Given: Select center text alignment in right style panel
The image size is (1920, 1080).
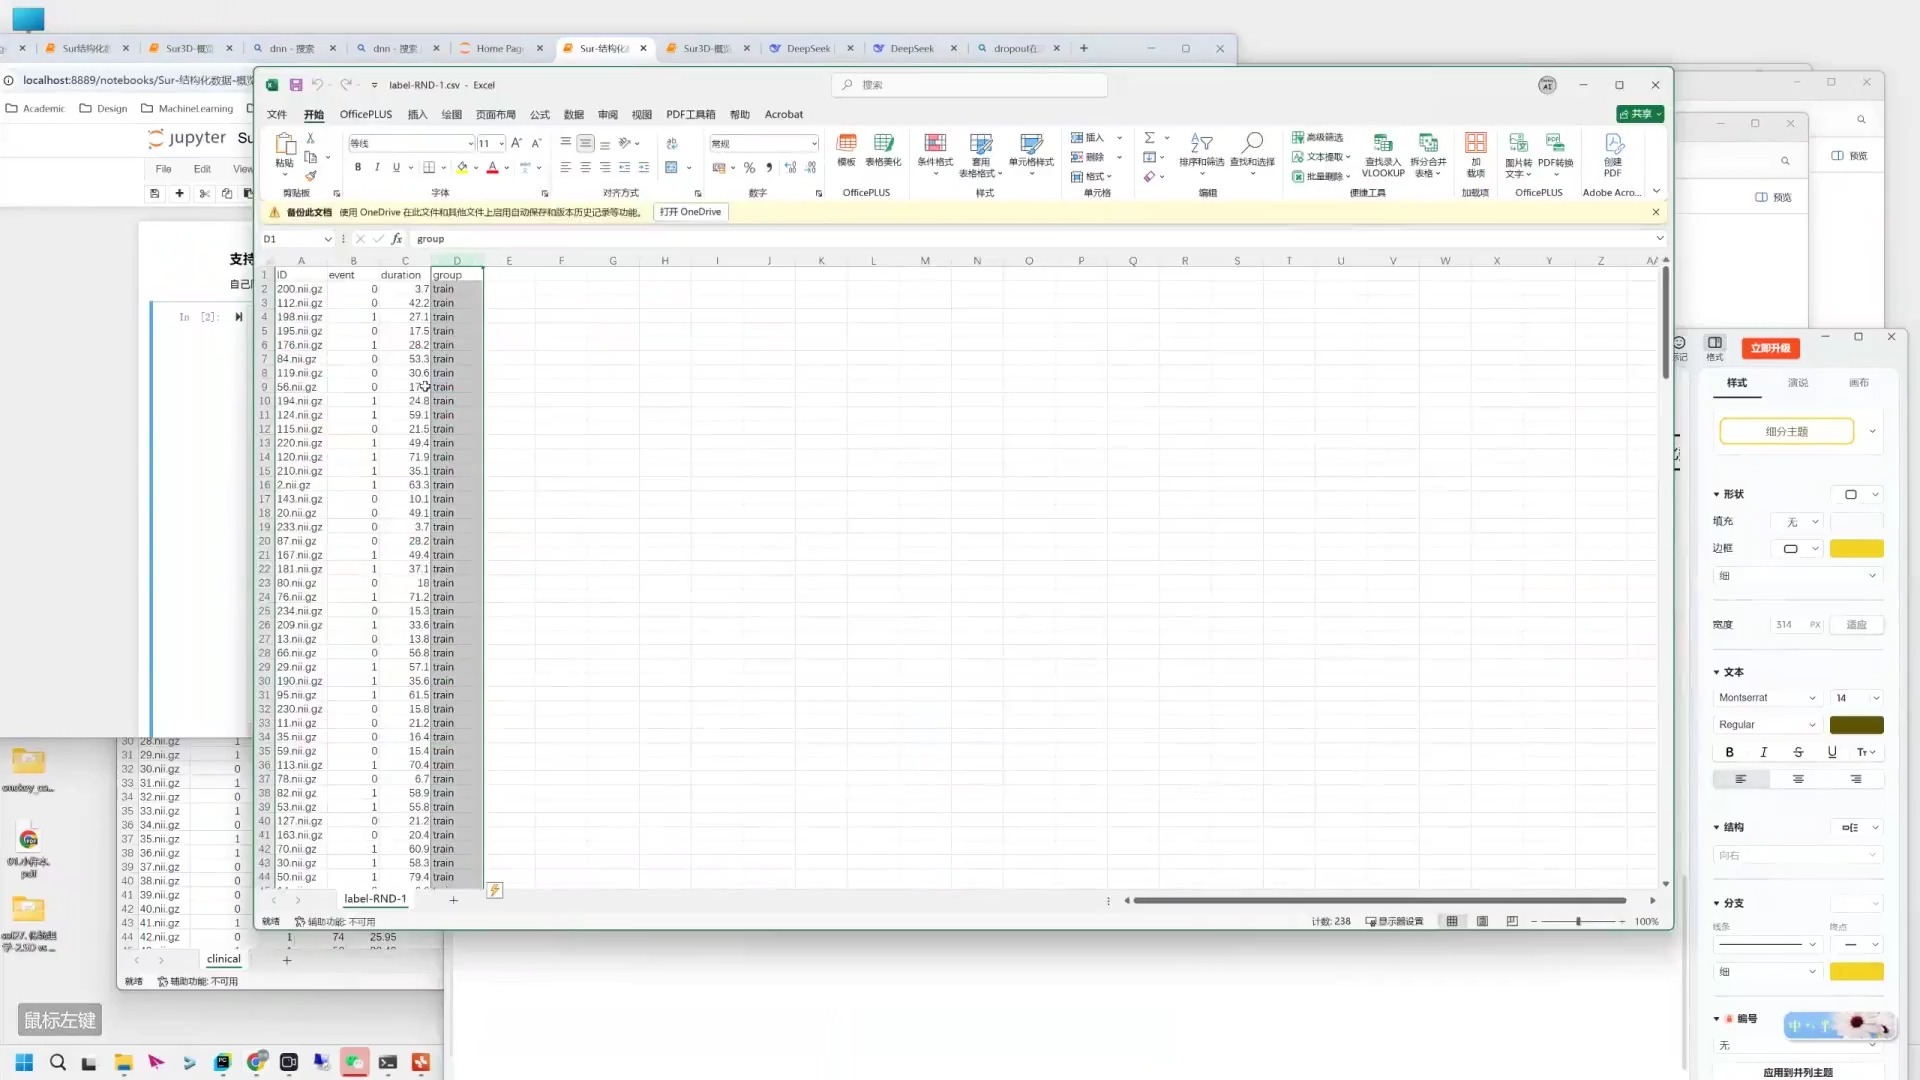Looking at the screenshot, I should pyautogui.click(x=1798, y=779).
